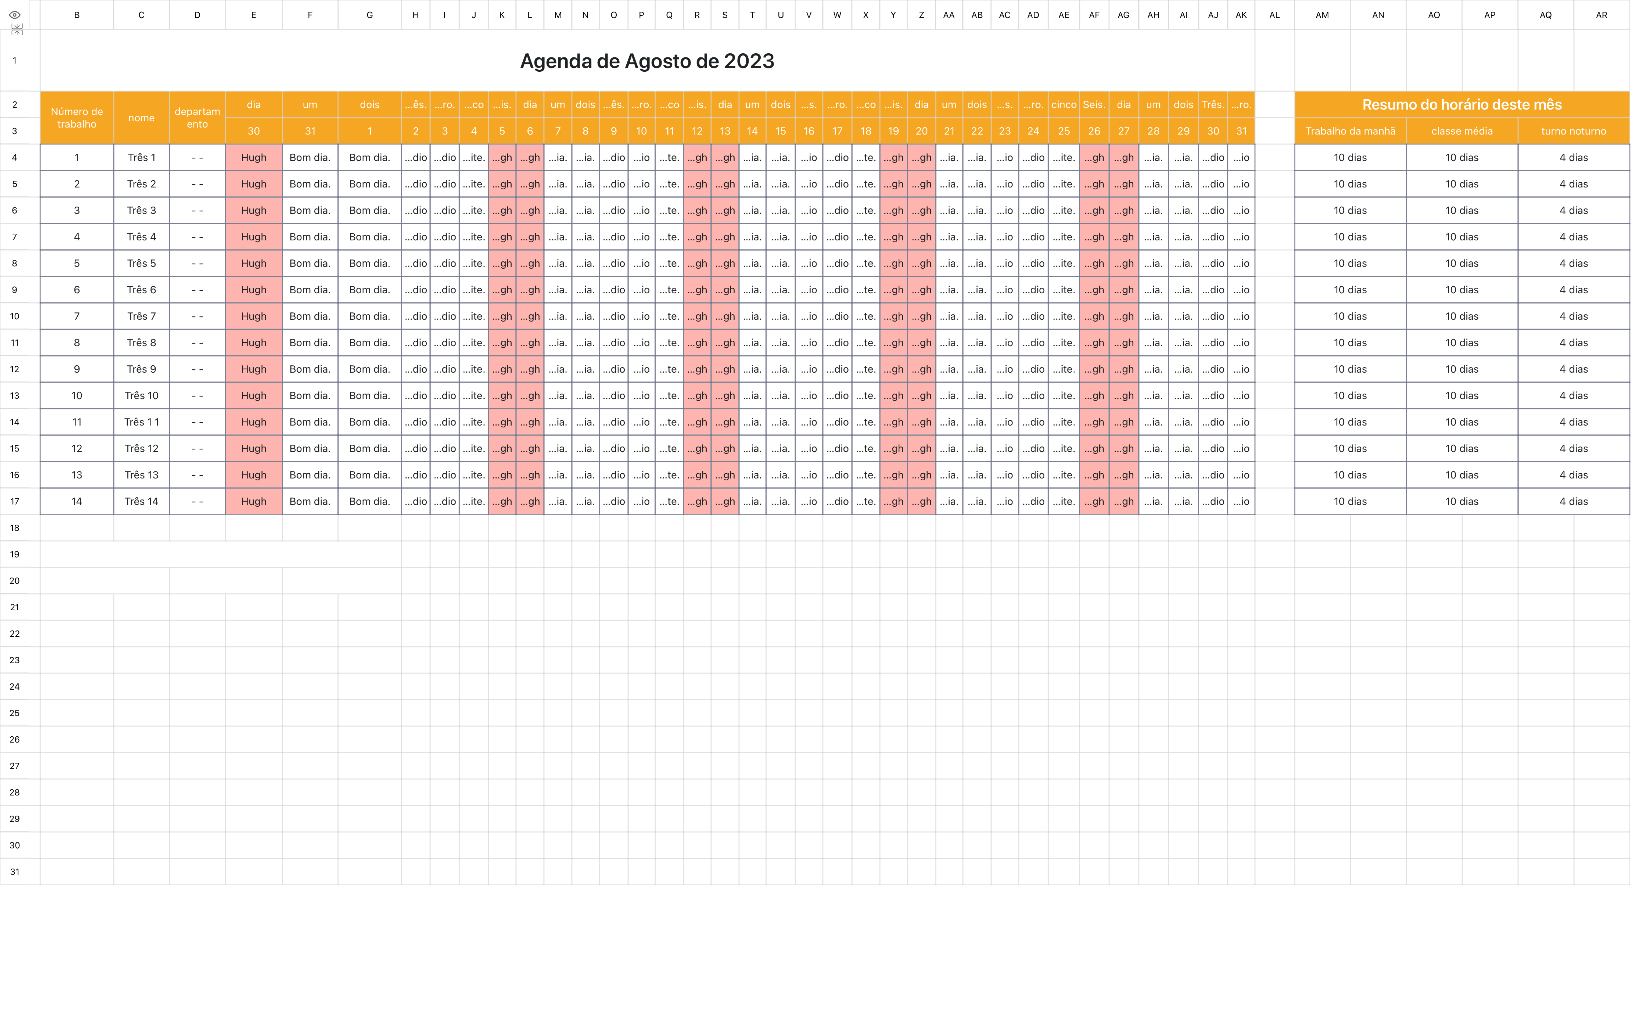This screenshot has height=1020, width=1640.
Task: Select column G 'Bom dia.' in 'Três 4' row
Action: point(370,237)
